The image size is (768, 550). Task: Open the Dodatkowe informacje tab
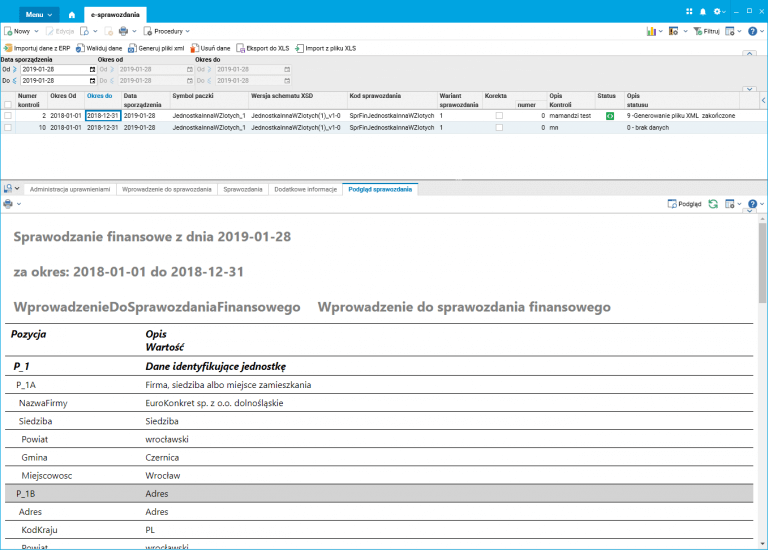pos(306,190)
